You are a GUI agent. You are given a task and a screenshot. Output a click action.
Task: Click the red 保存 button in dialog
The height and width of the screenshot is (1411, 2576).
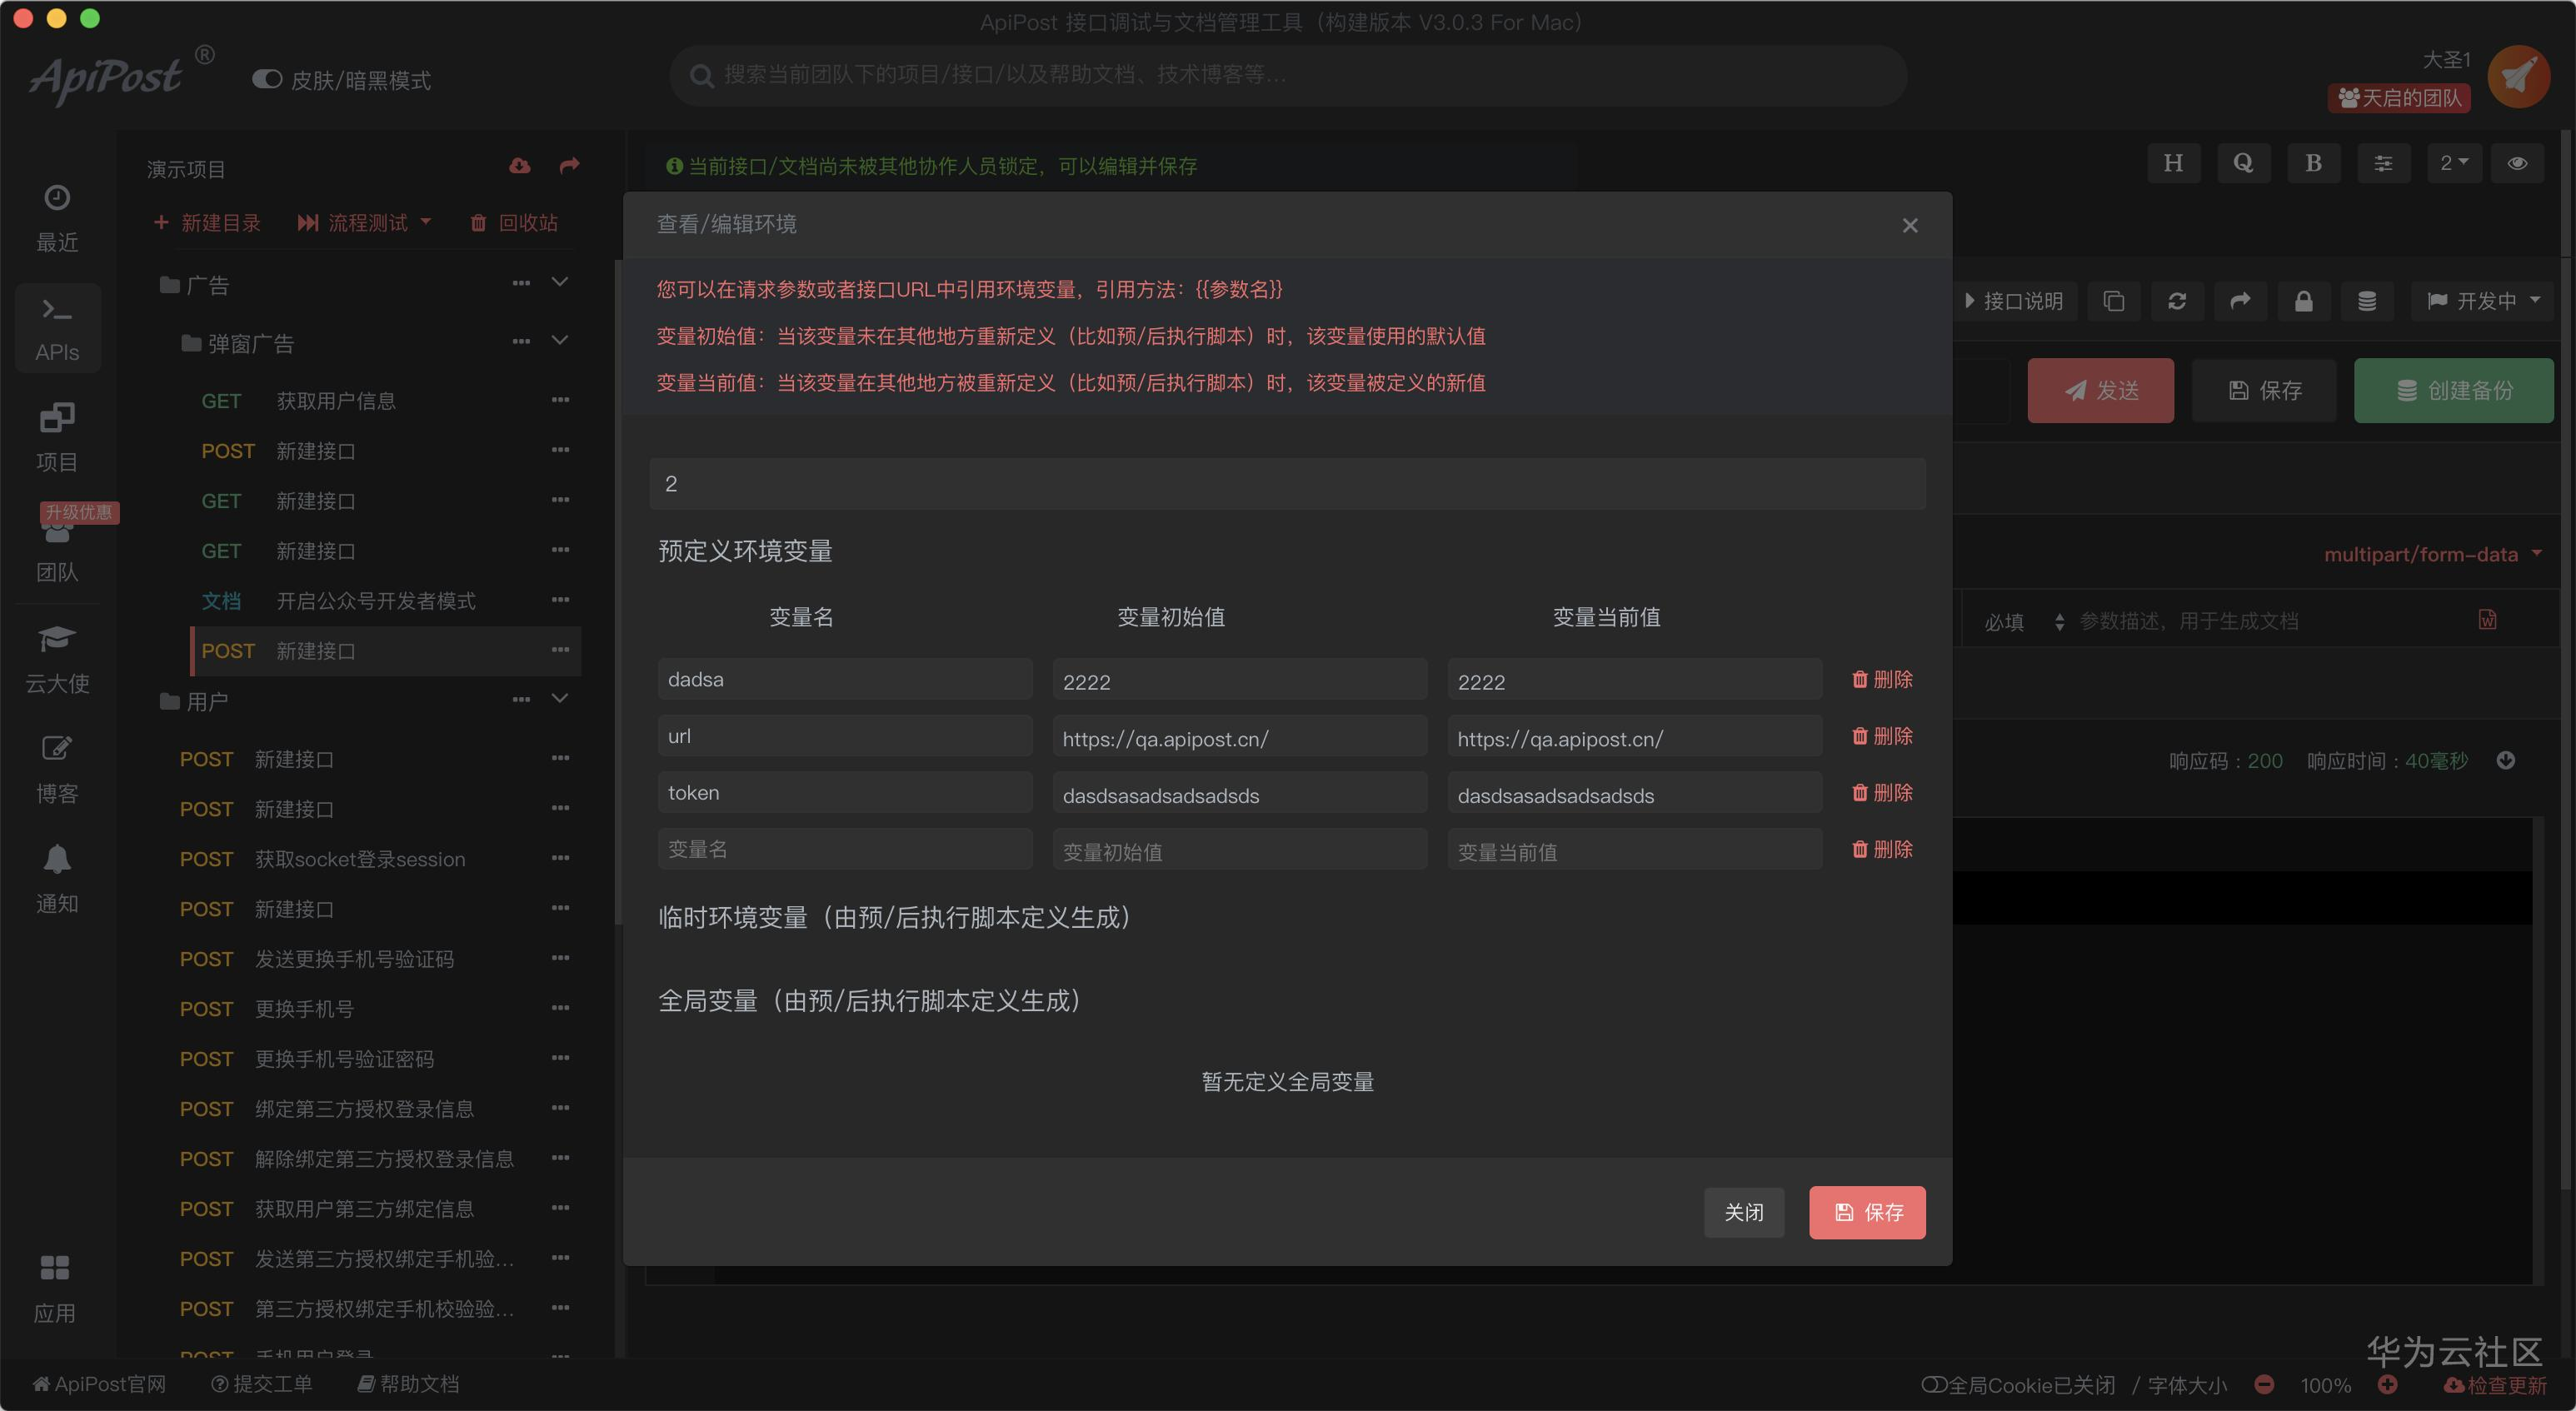coord(1866,1212)
